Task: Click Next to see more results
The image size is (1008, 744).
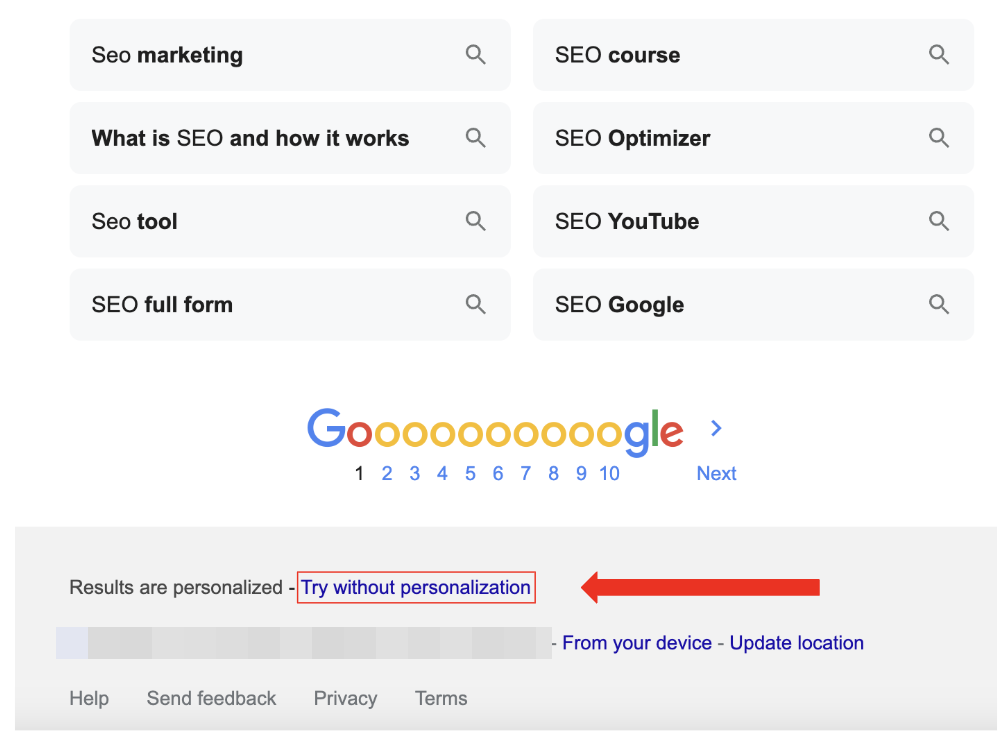Action: click(716, 473)
